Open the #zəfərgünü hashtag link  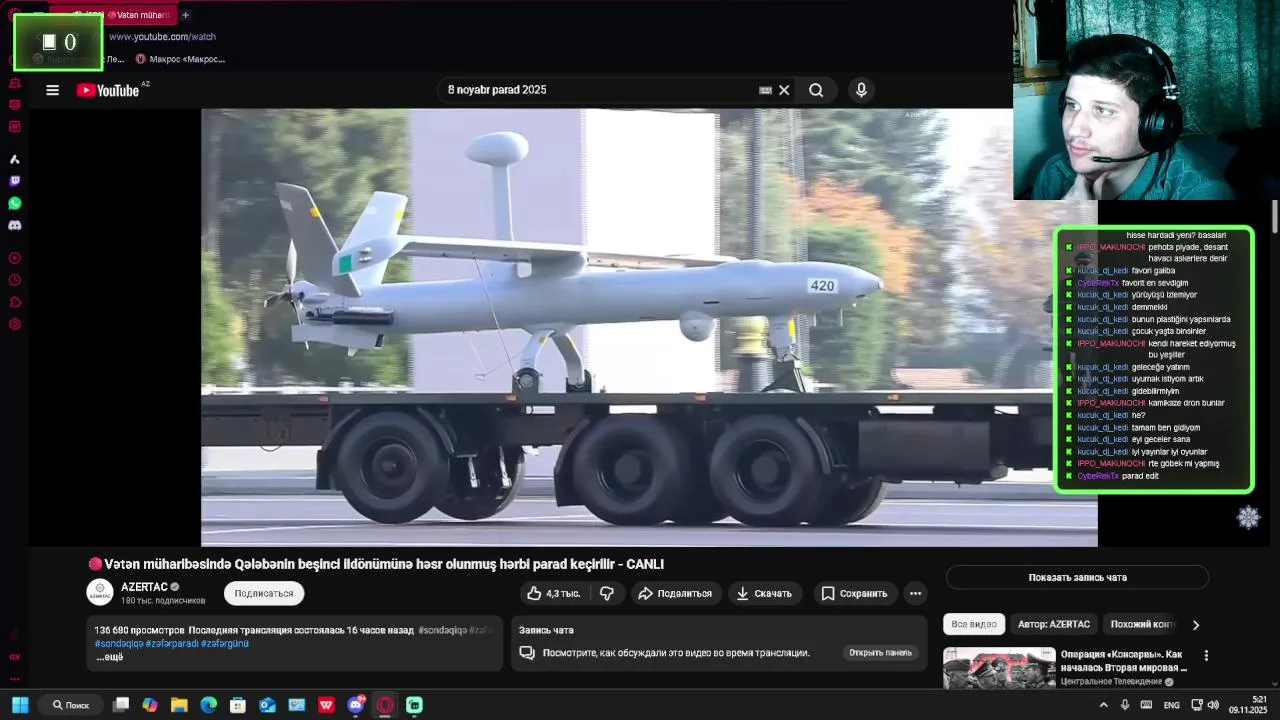click(225, 643)
